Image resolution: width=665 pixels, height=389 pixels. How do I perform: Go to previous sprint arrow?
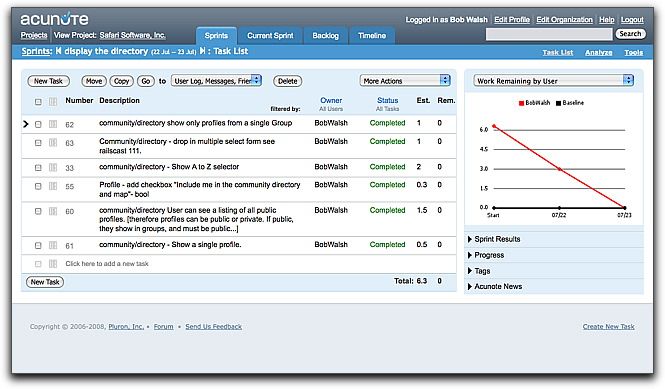(x=59, y=51)
